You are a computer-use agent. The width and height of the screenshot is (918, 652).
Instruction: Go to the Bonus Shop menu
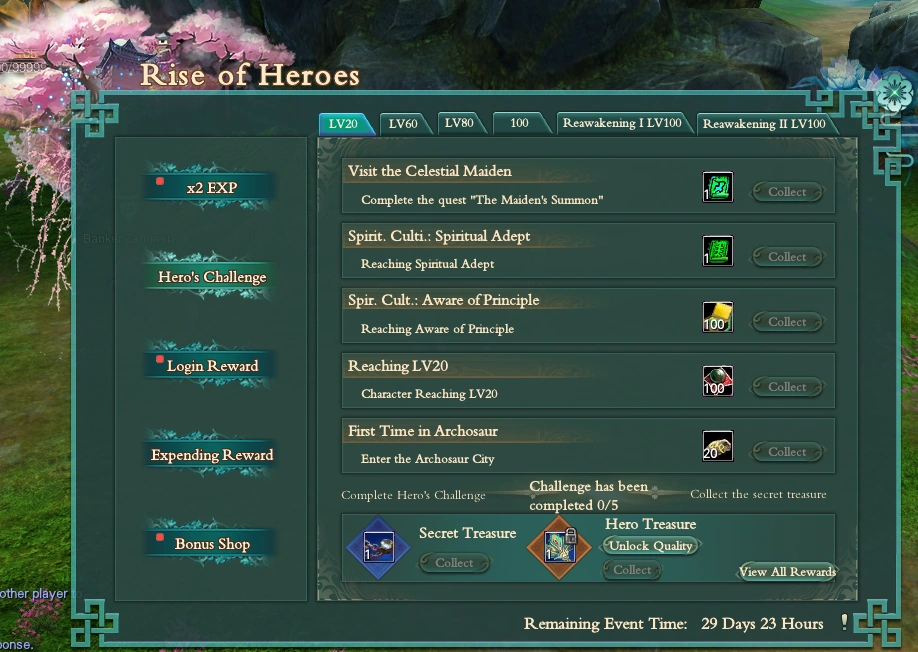pyautogui.click(x=210, y=543)
